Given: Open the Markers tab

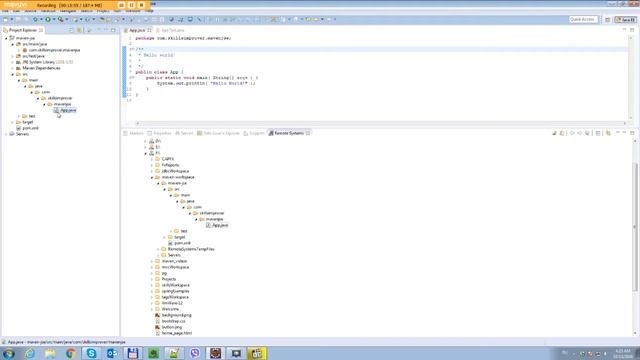Looking at the screenshot, I should pyautogui.click(x=136, y=133).
